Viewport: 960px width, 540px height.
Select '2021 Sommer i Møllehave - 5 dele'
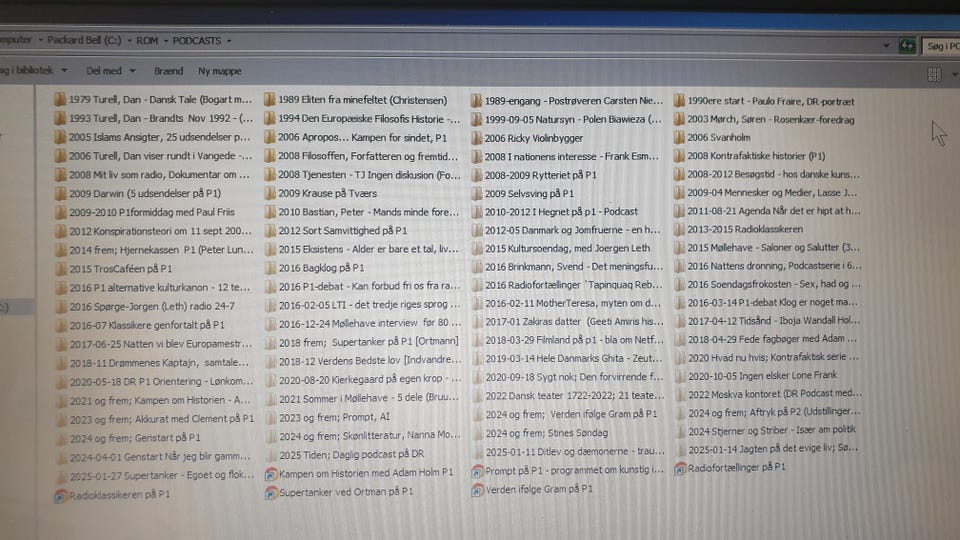(362, 398)
